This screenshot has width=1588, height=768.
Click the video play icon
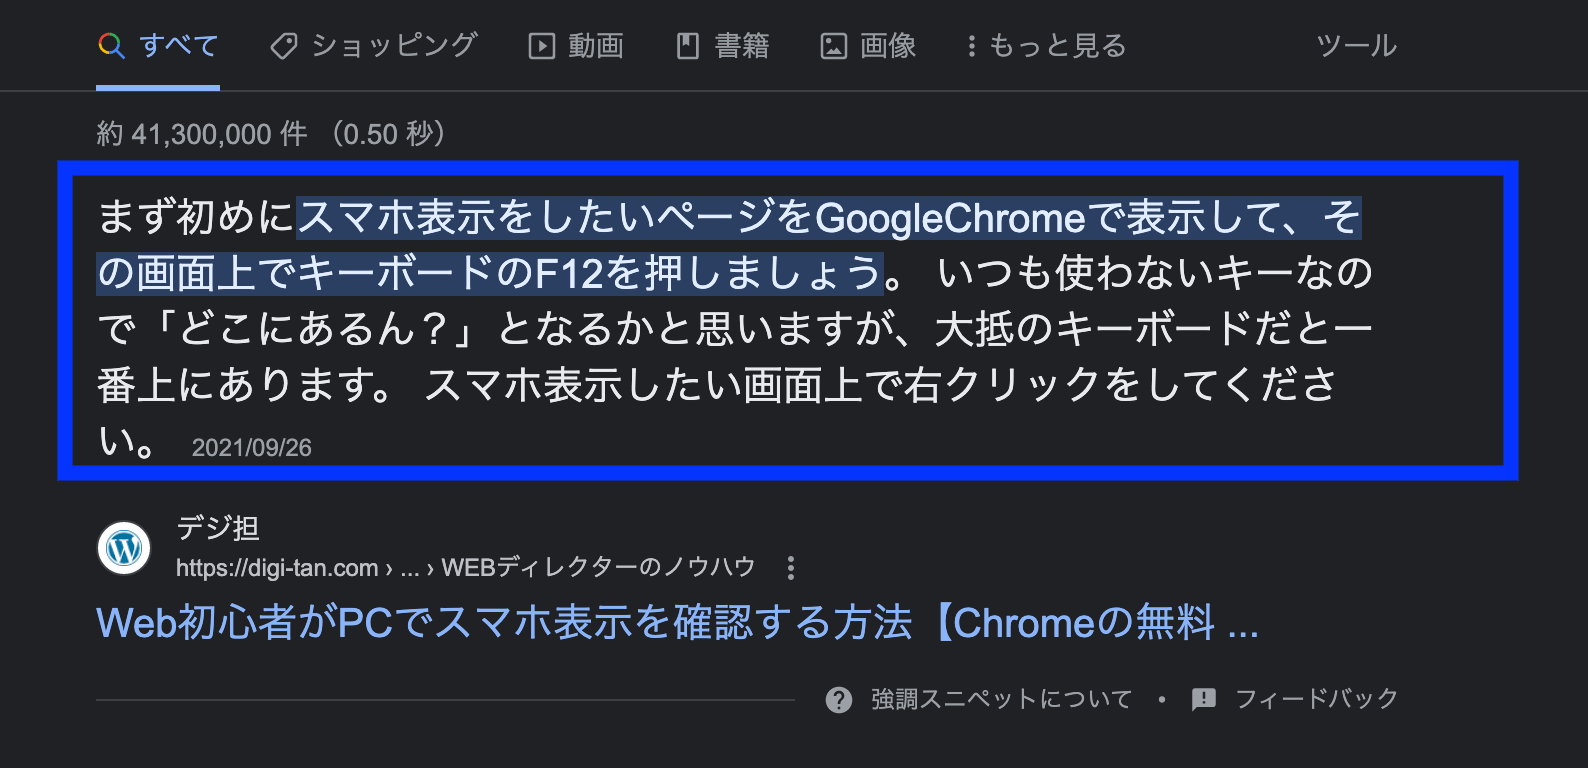(x=541, y=46)
